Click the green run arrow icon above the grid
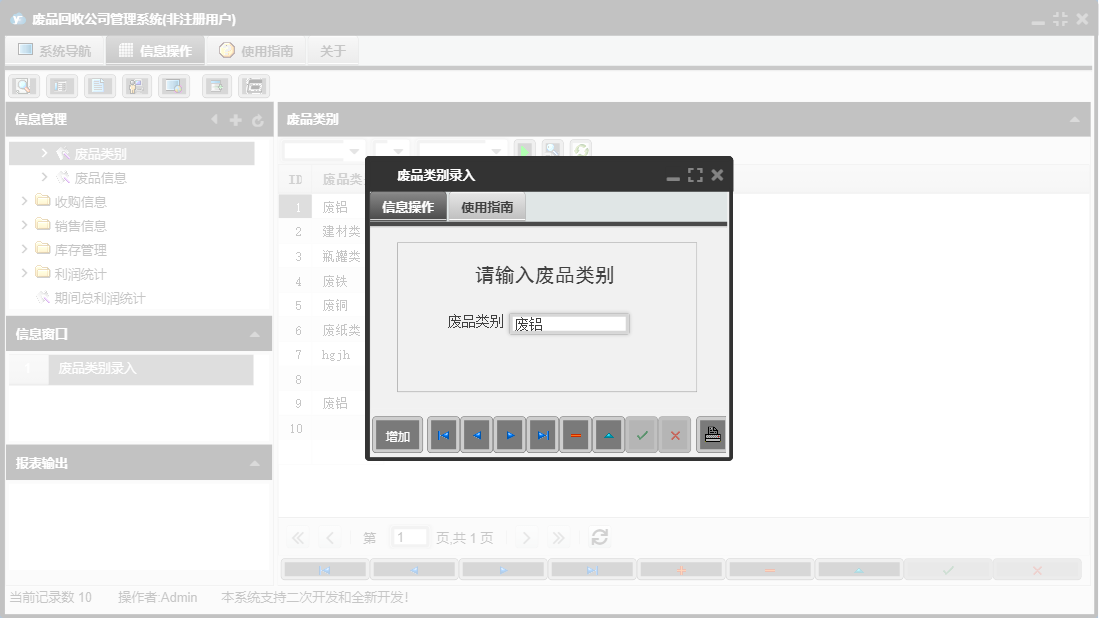Viewport: 1099px width, 618px height. (x=523, y=150)
